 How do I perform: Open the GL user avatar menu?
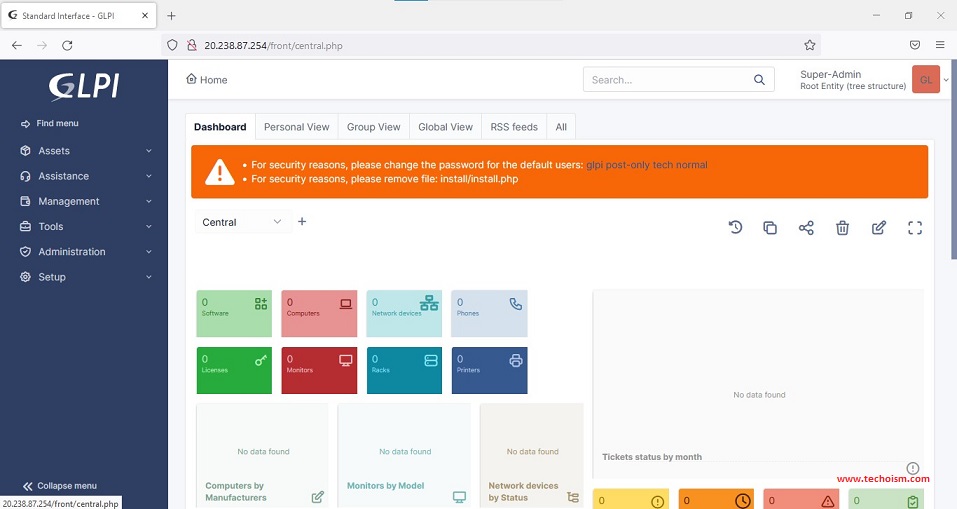click(926, 80)
